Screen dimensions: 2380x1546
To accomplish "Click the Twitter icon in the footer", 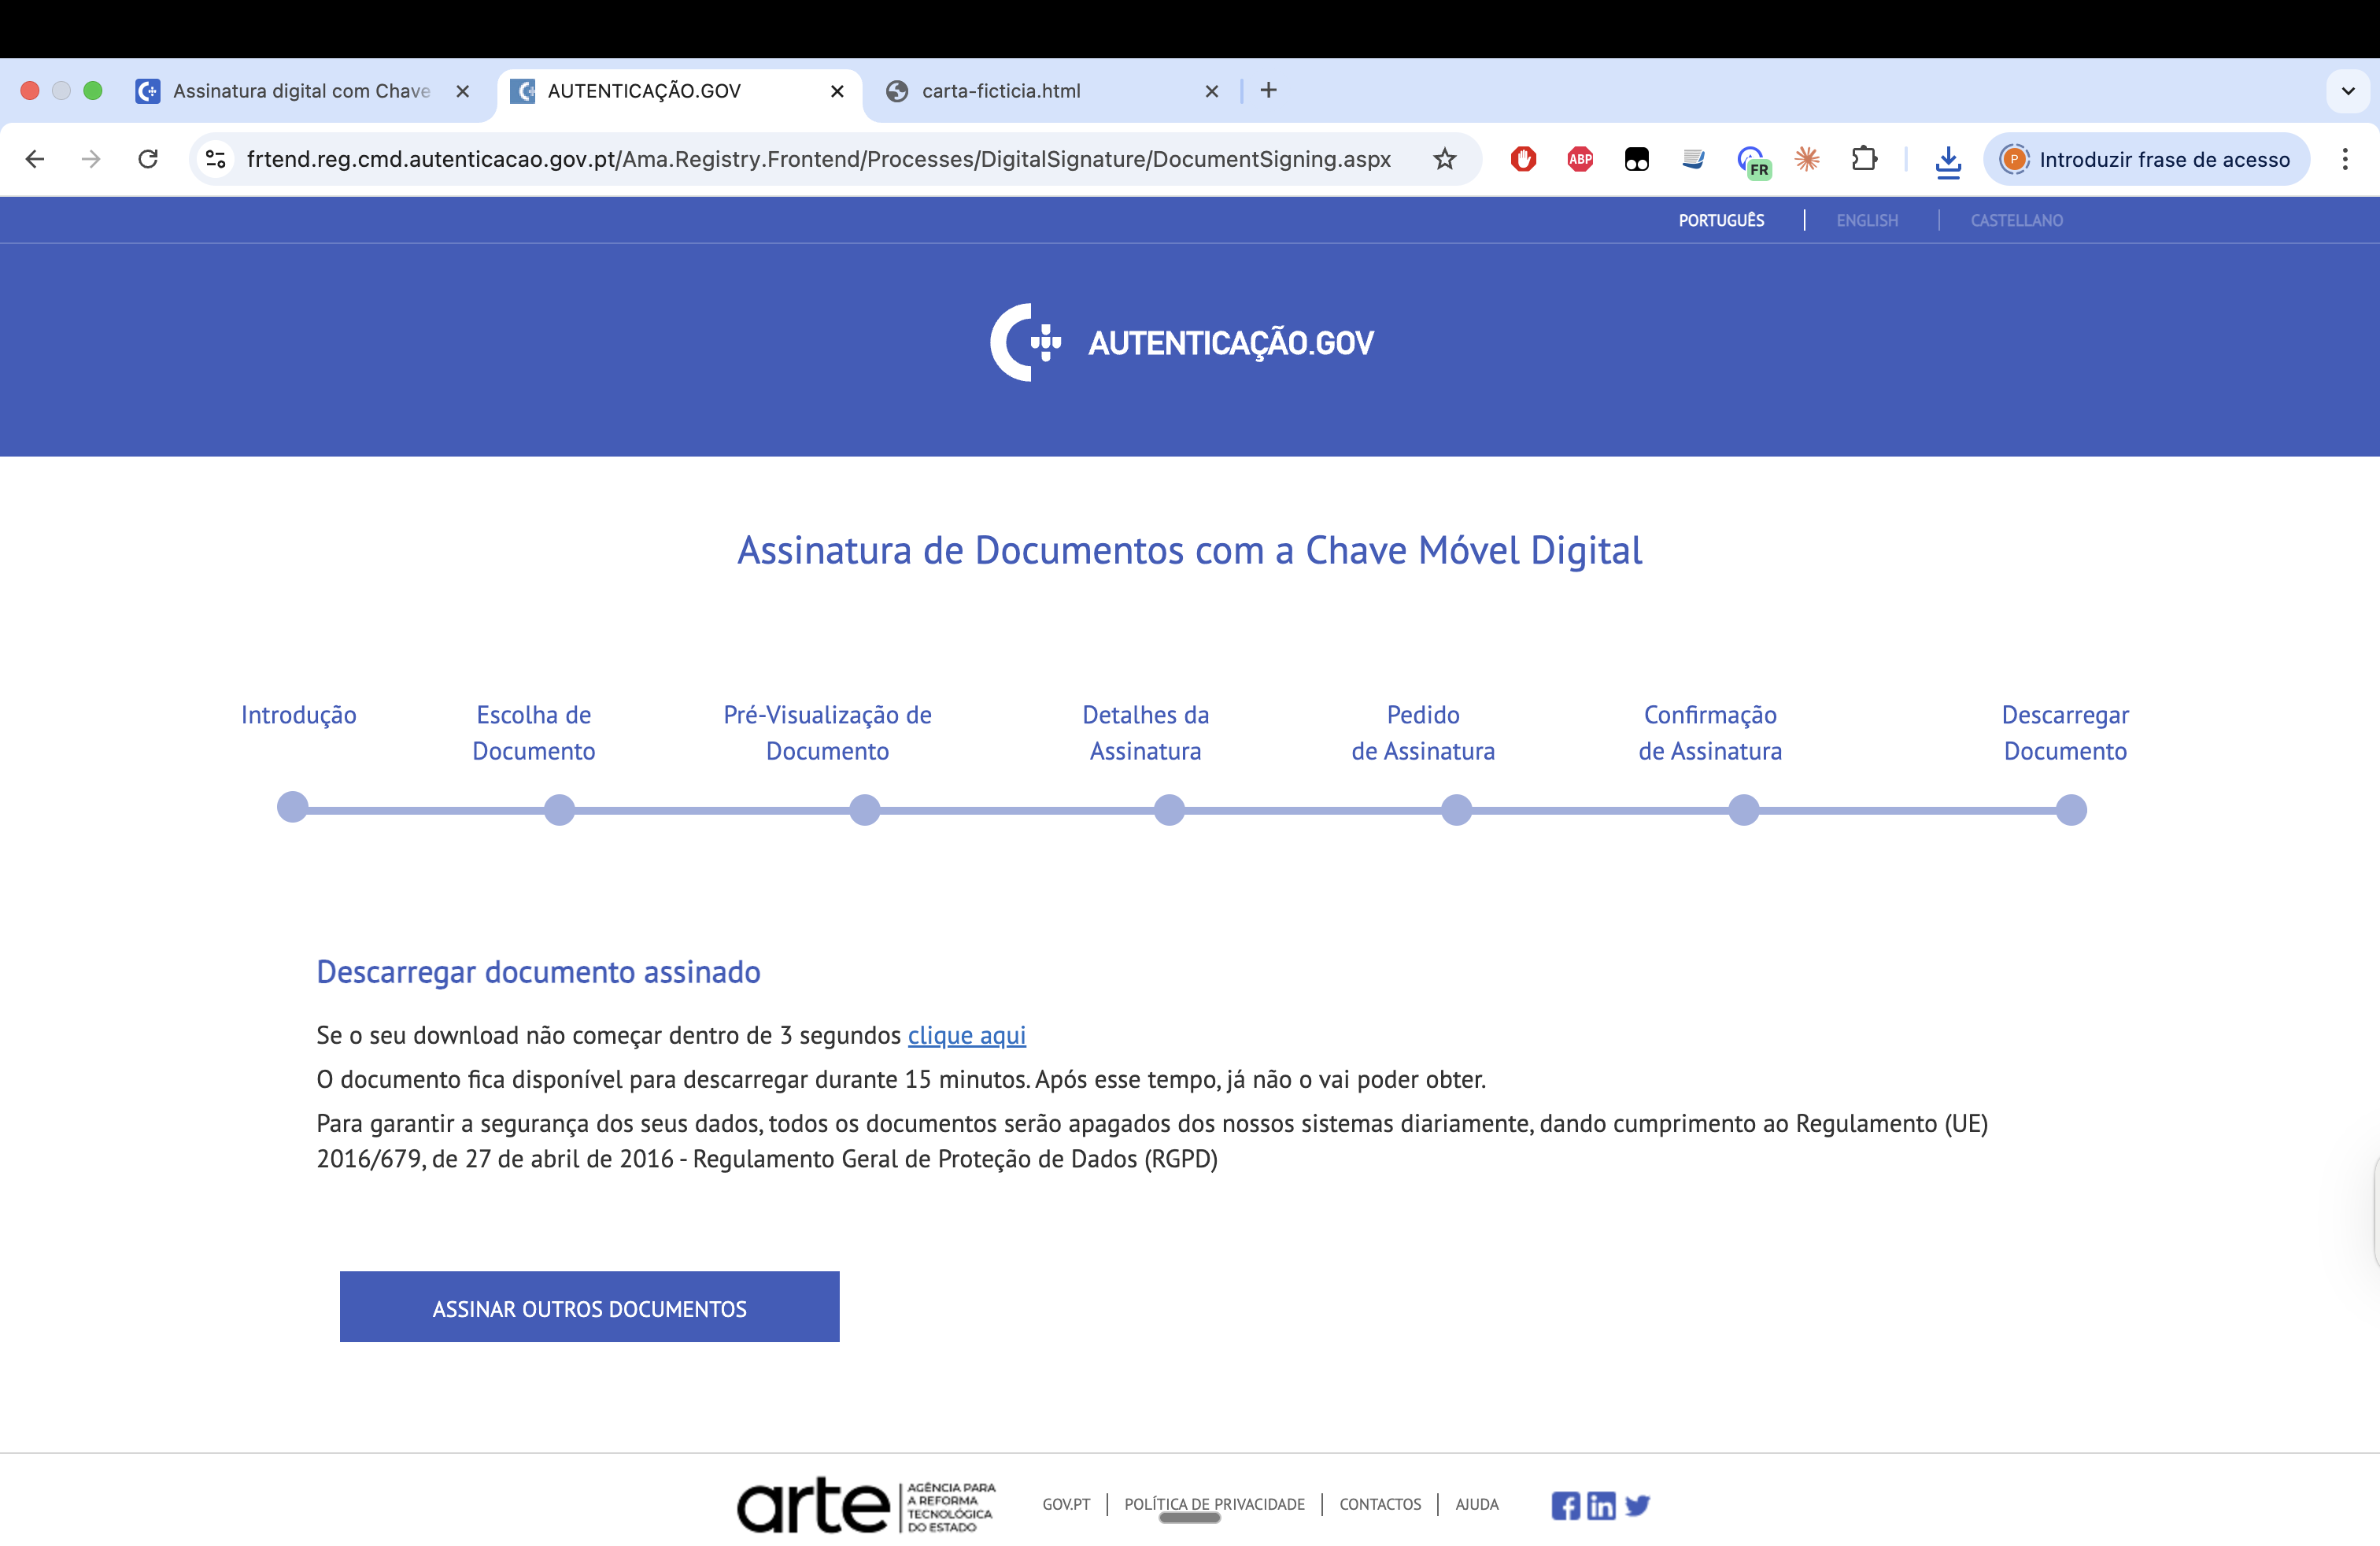I will (1638, 1506).
